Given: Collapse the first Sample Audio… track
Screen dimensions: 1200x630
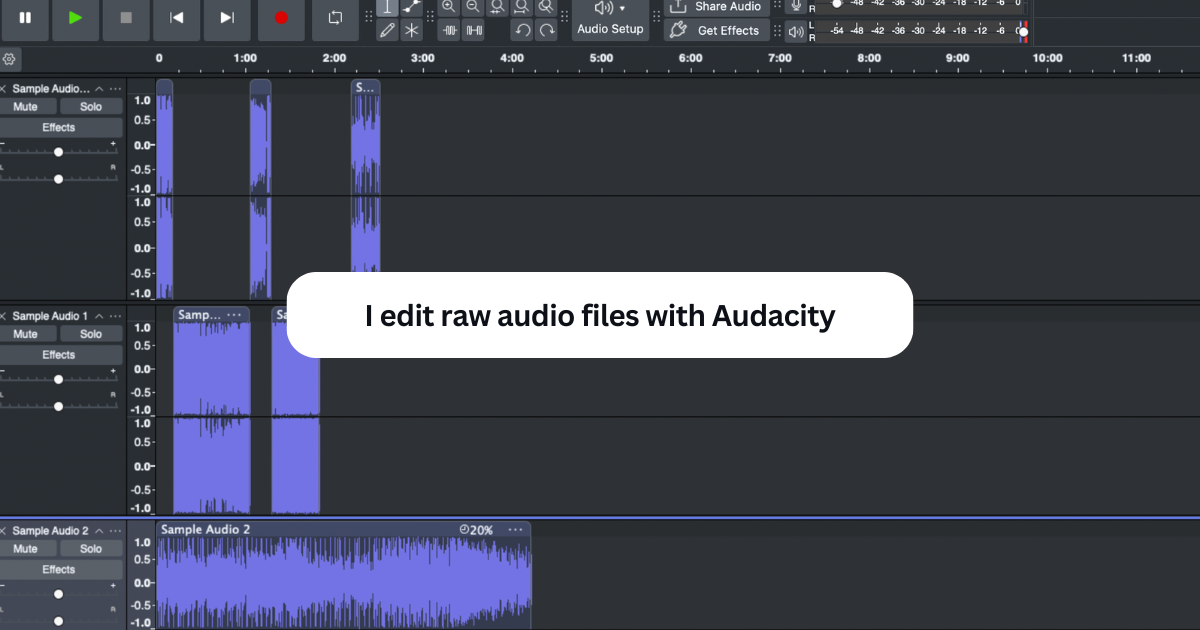Looking at the screenshot, I should 99,89.
